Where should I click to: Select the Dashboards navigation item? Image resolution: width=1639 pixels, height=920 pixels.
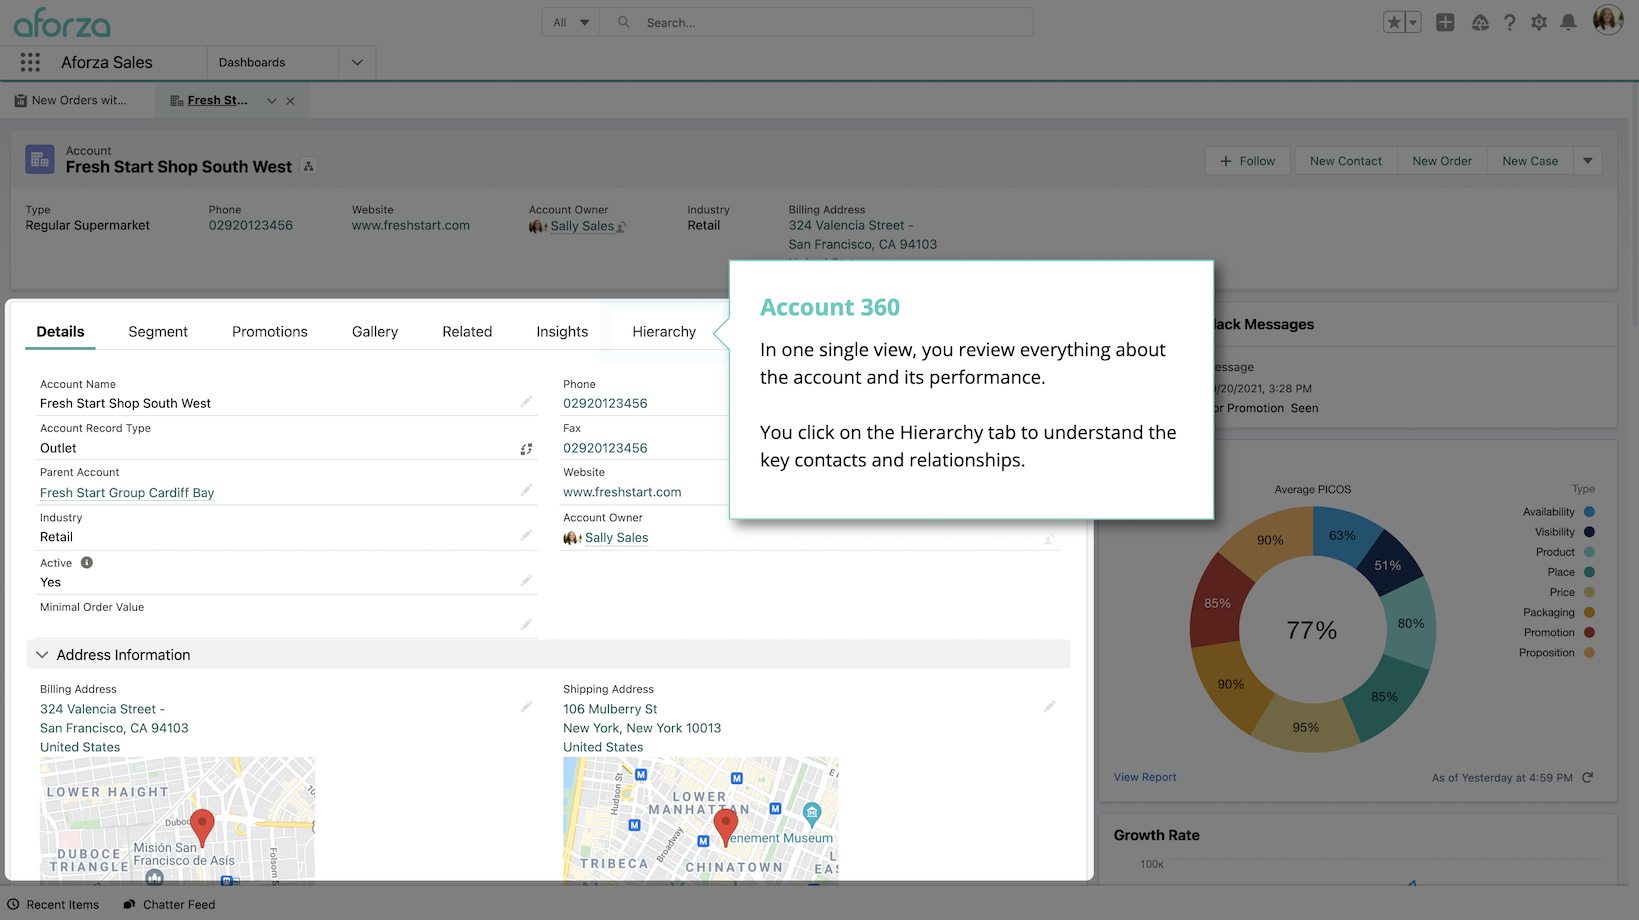click(252, 62)
